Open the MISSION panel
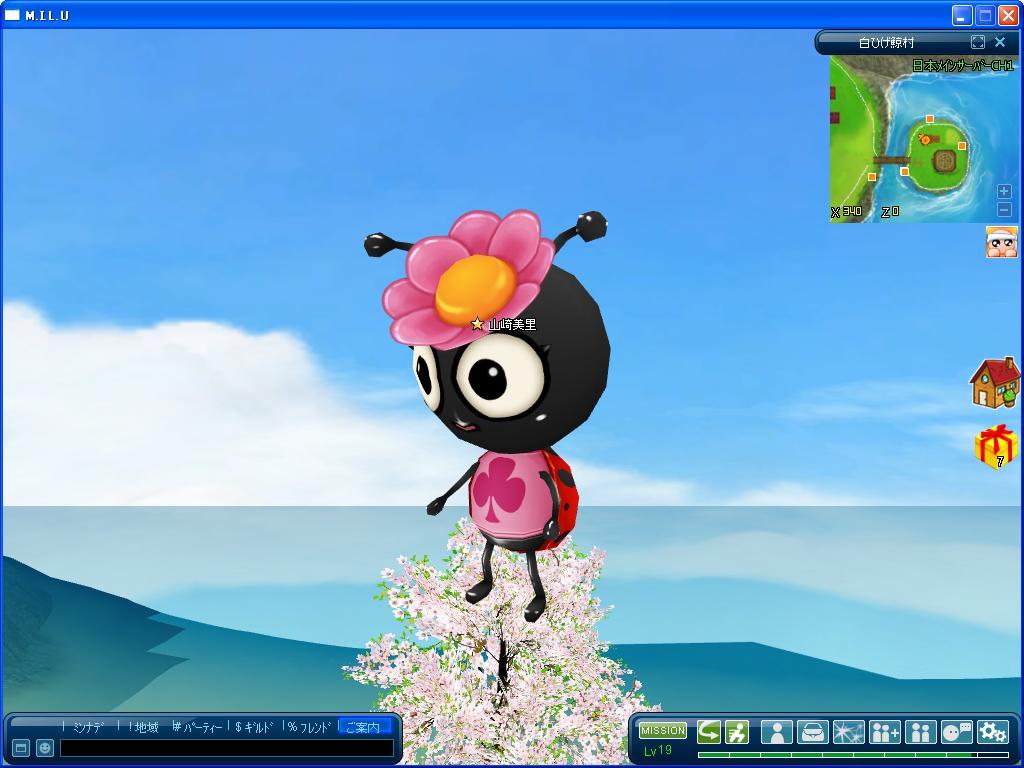The width and height of the screenshot is (1024, 768). click(663, 731)
